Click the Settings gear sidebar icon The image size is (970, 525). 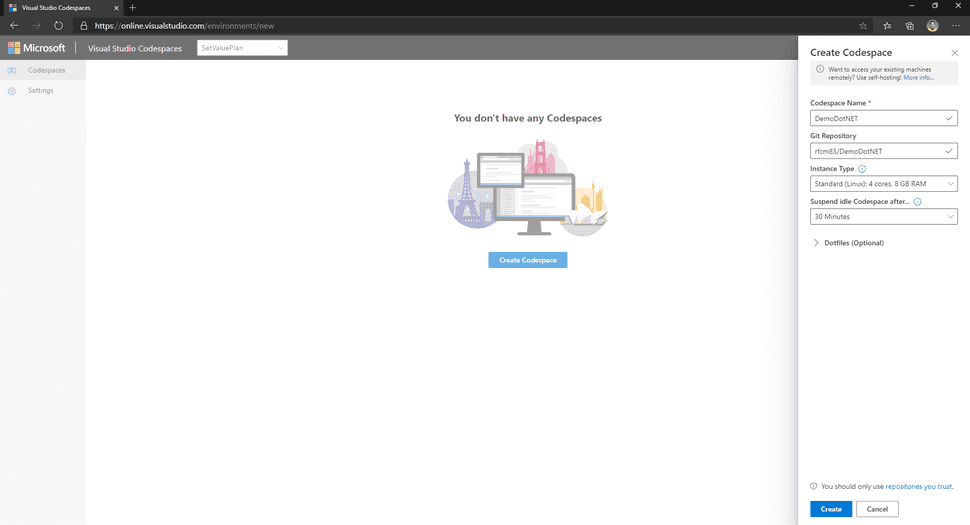(x=12, y=91)
